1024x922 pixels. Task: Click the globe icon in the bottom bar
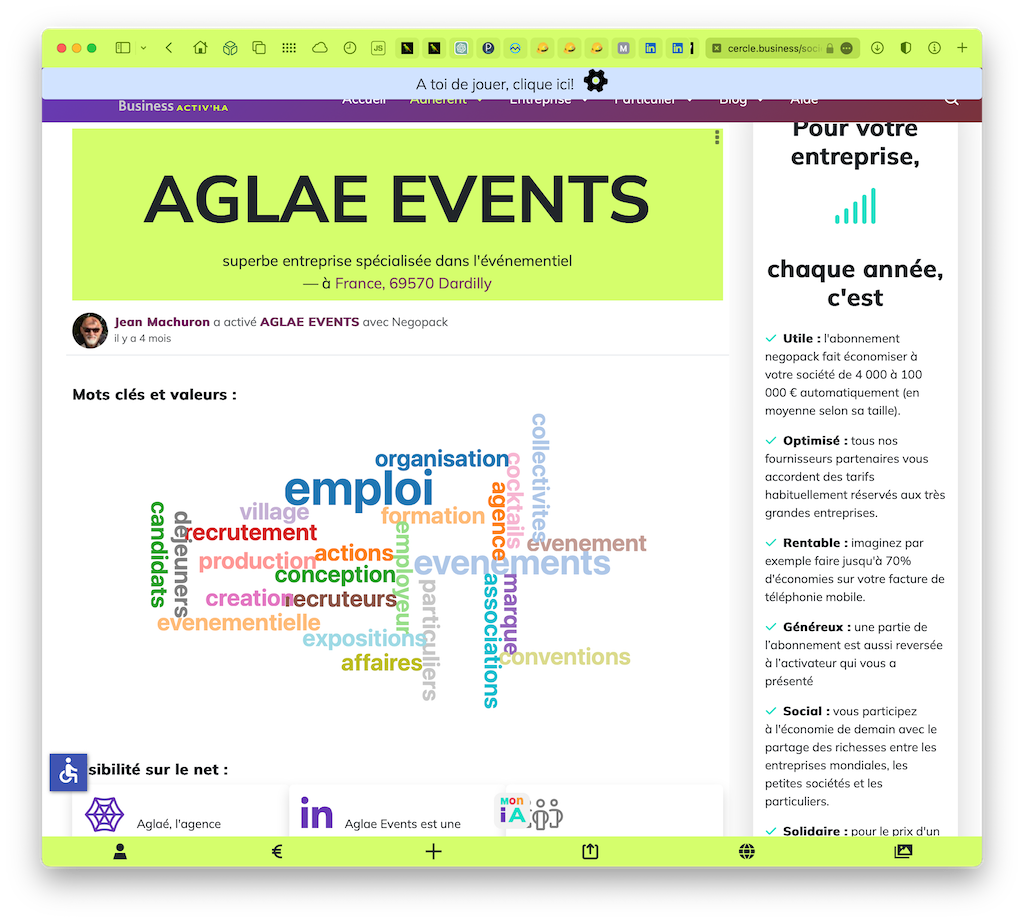747,851
